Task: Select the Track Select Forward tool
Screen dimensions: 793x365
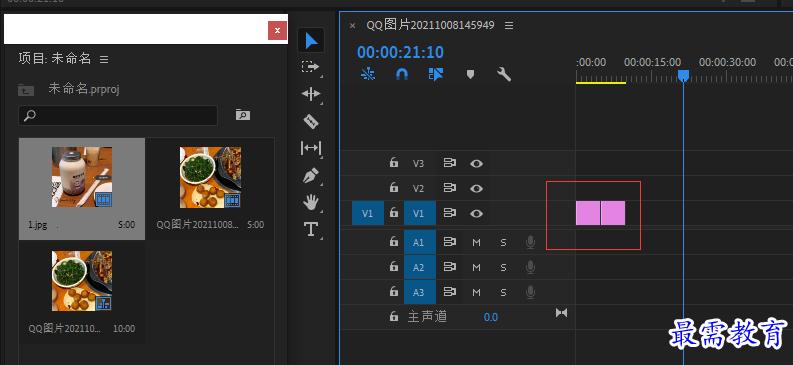Action: pyautogui.click(x=311, y=67)
